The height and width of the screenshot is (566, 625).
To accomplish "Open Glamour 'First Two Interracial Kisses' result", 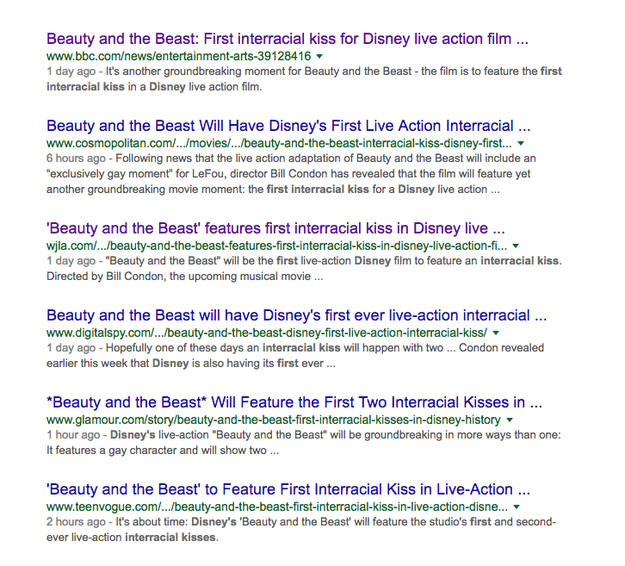I will 295,402.
